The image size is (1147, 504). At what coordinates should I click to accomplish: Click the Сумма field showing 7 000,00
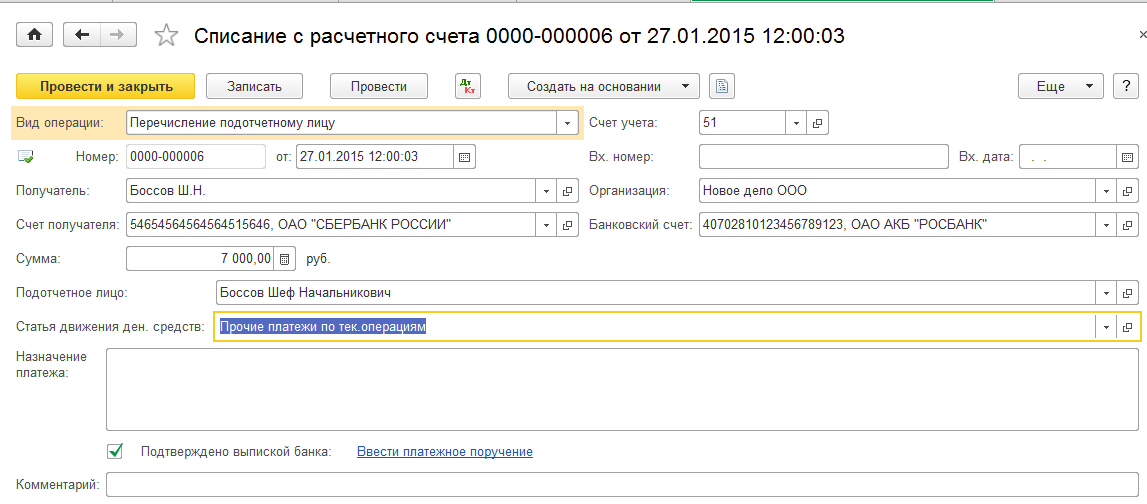coord(202,258)
